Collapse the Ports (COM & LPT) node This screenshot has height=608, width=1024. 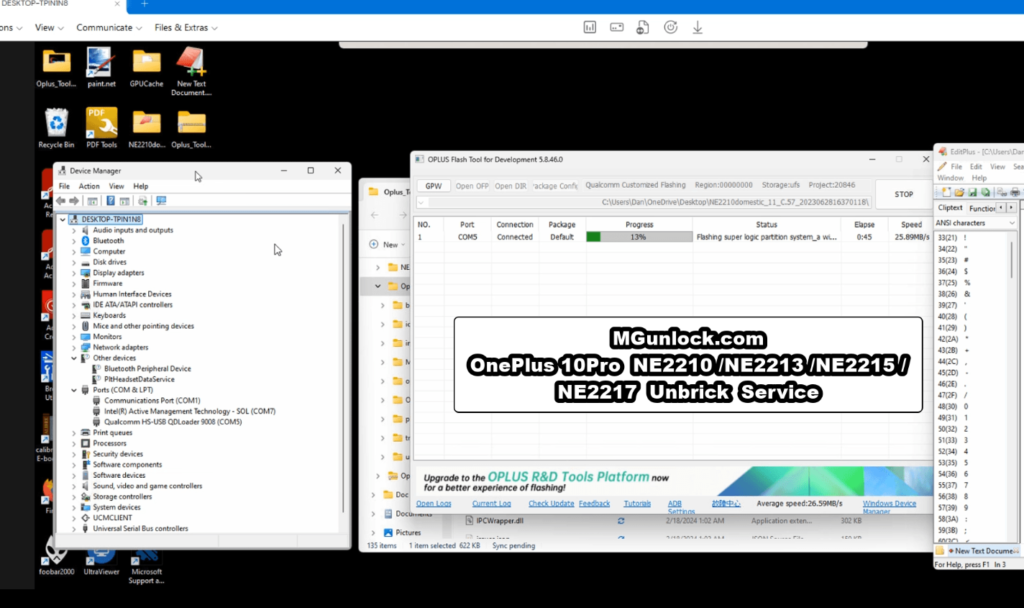coord(74,390)
